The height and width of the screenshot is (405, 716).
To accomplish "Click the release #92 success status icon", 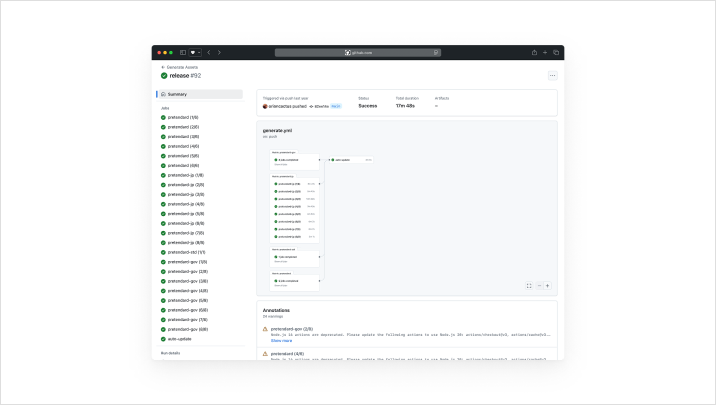I will 164,76.
